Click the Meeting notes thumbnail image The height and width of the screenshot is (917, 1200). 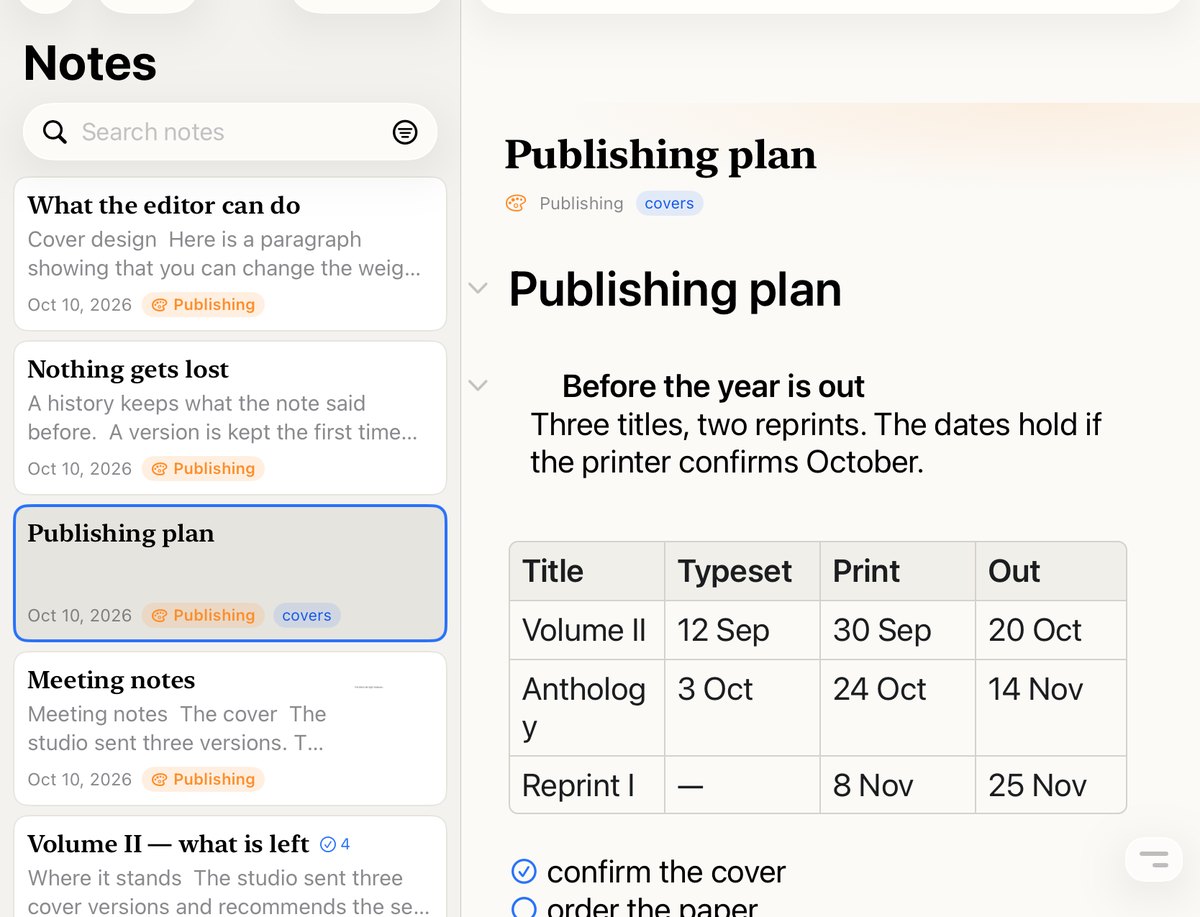pyautogui.click(x=369, y=687)
